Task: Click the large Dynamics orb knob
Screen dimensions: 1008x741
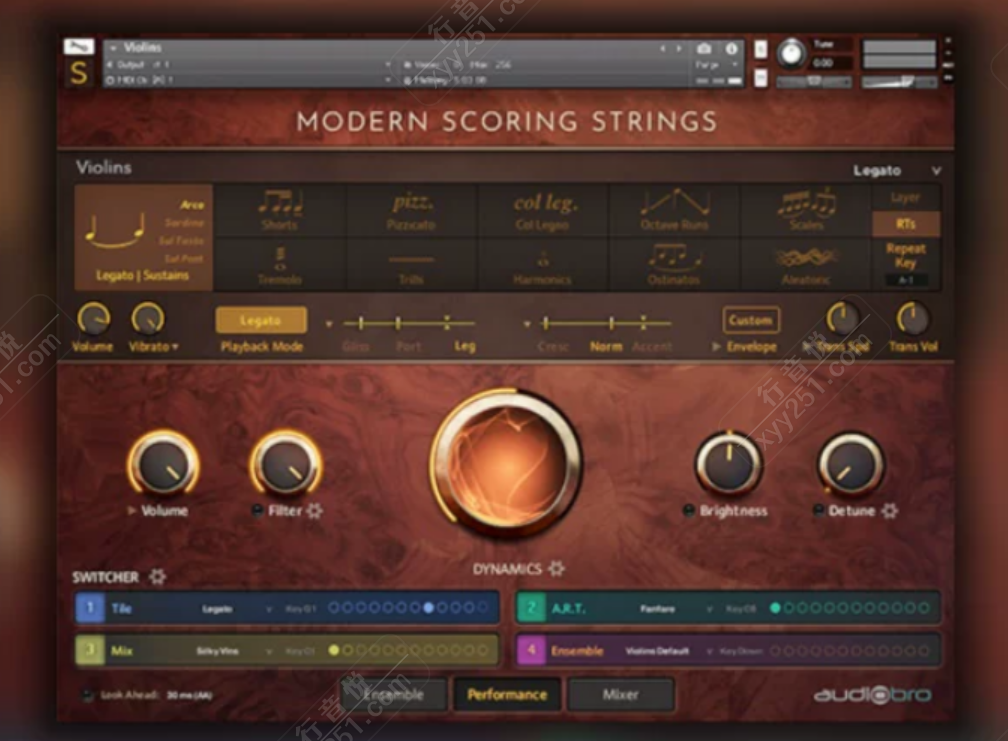Action: click(x=507, y=463)
